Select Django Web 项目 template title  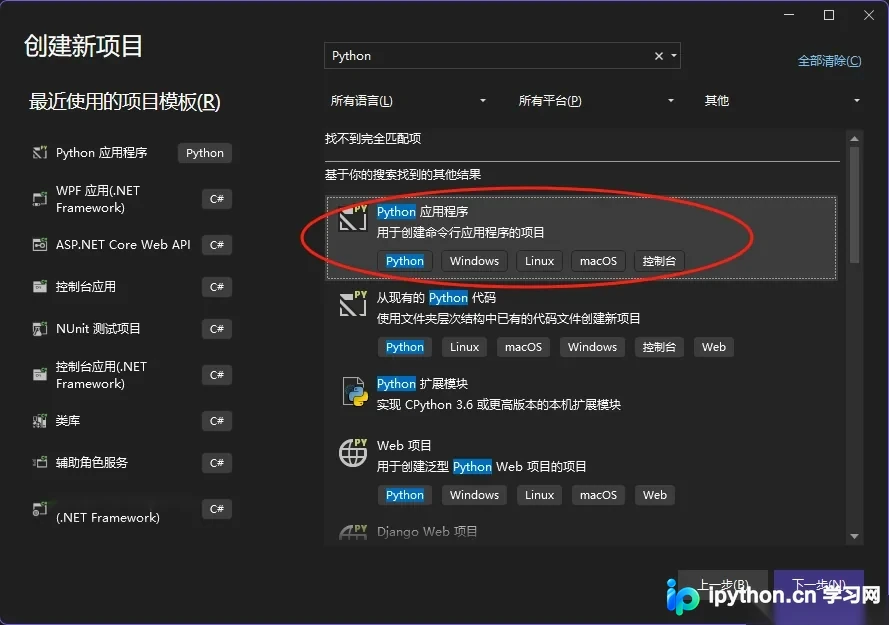coord(427,531)
